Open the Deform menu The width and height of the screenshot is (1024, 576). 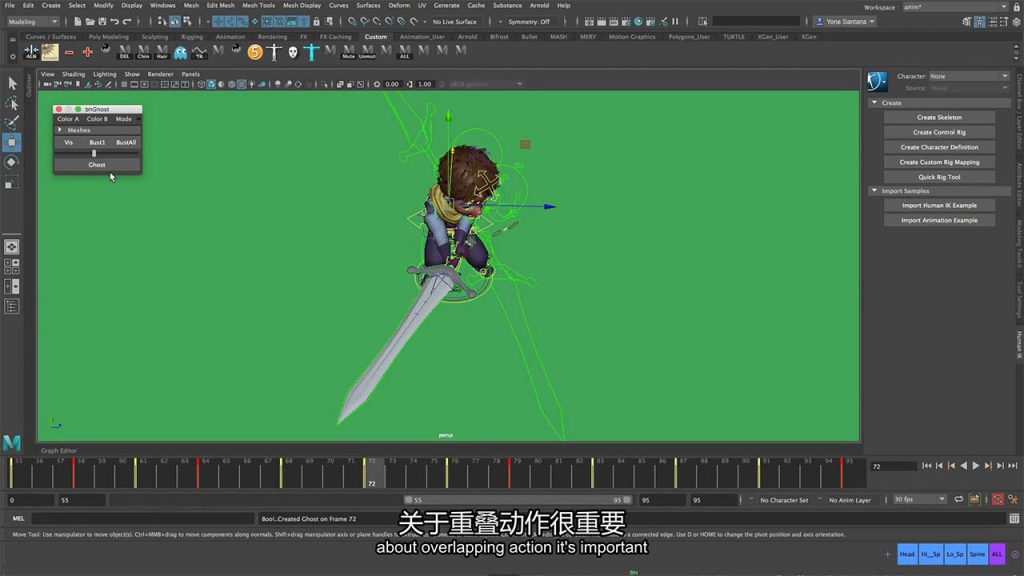point(399,5)
